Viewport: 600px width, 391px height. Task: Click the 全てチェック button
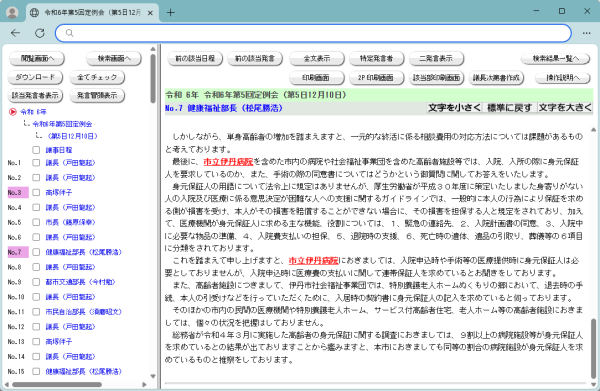click(97, 77)
